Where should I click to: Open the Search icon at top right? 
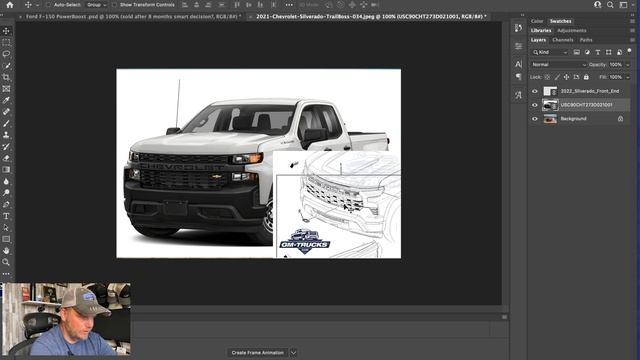(x=610, y=5)
